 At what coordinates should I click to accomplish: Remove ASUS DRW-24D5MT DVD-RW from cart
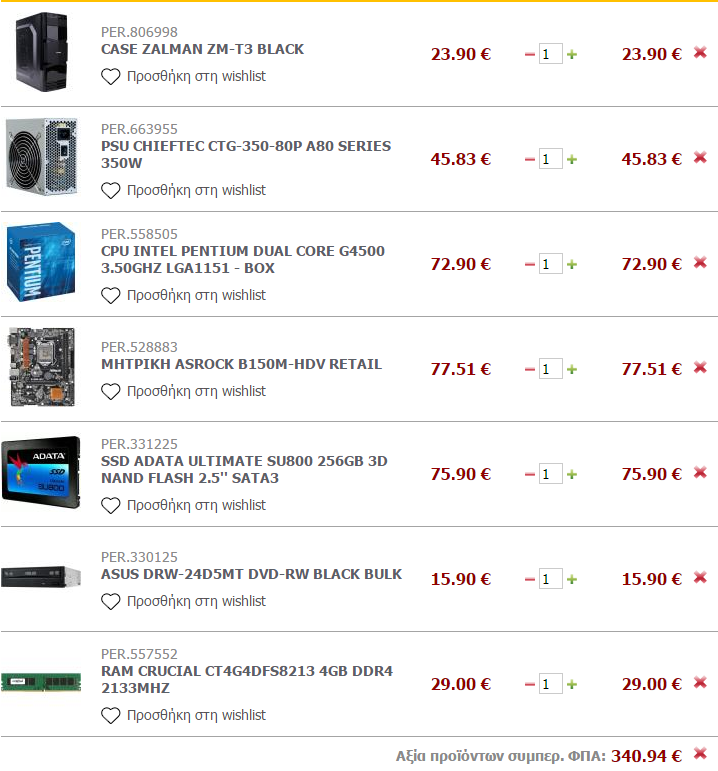click(x=700, y=577)
